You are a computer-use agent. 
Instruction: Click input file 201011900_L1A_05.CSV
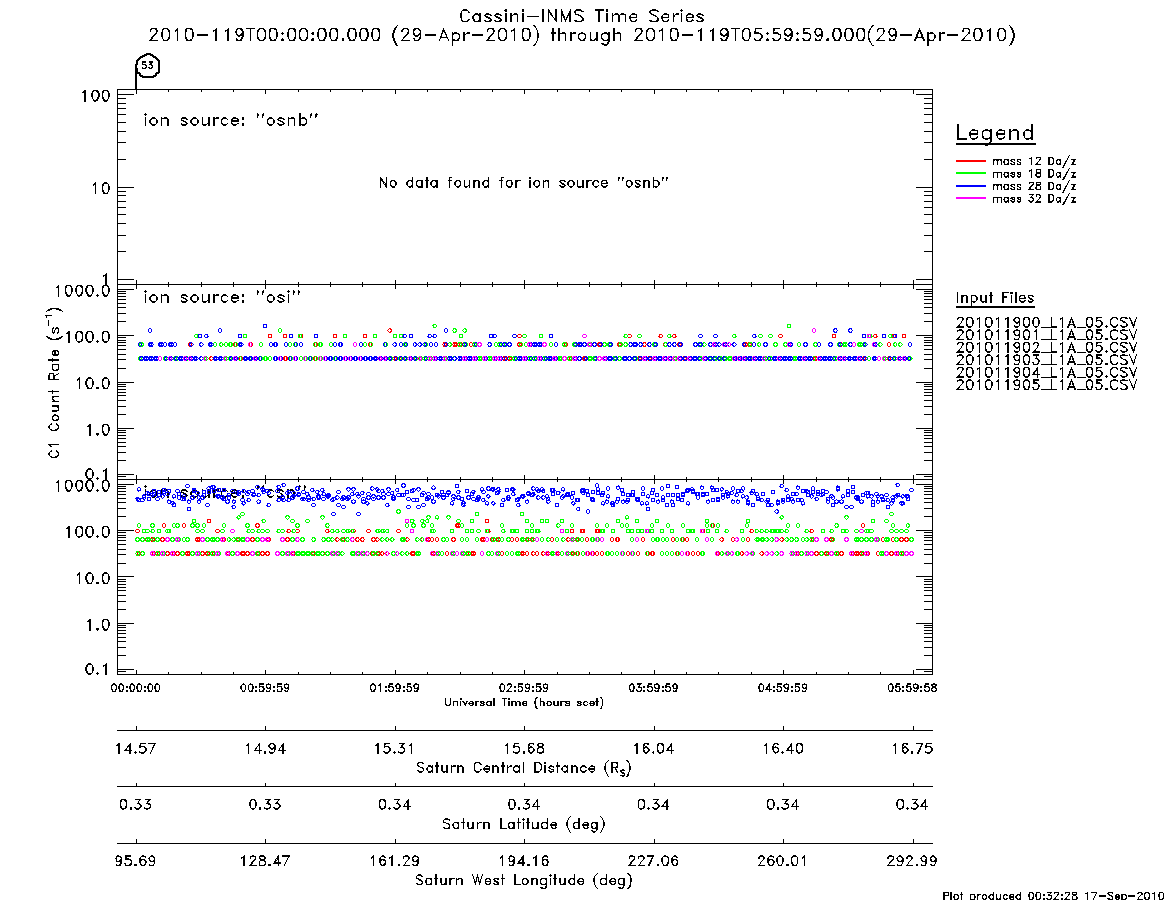1046,323
